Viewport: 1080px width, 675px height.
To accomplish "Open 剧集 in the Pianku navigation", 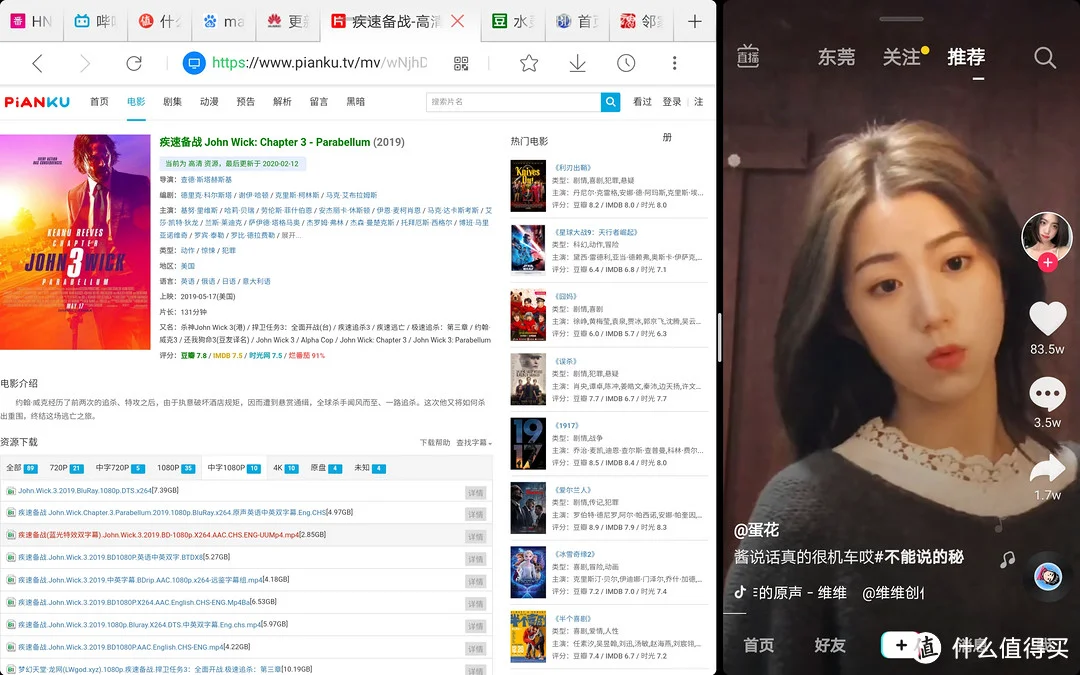I will (x=172, y=101).
